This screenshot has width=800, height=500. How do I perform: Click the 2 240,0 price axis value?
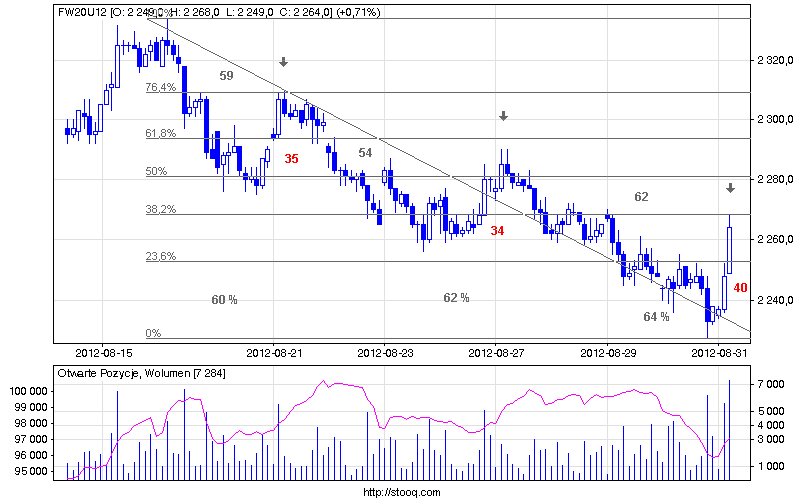point(776,300)
